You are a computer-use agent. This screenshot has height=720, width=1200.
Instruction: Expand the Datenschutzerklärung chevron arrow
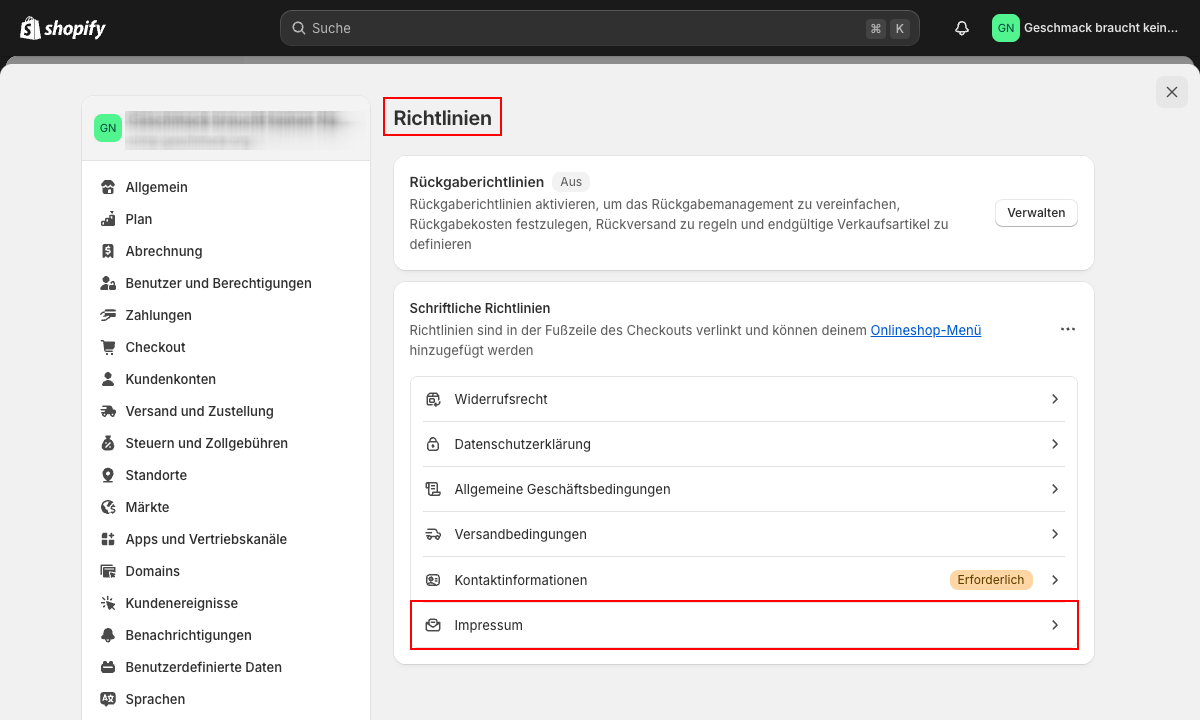pos(1054,444)
